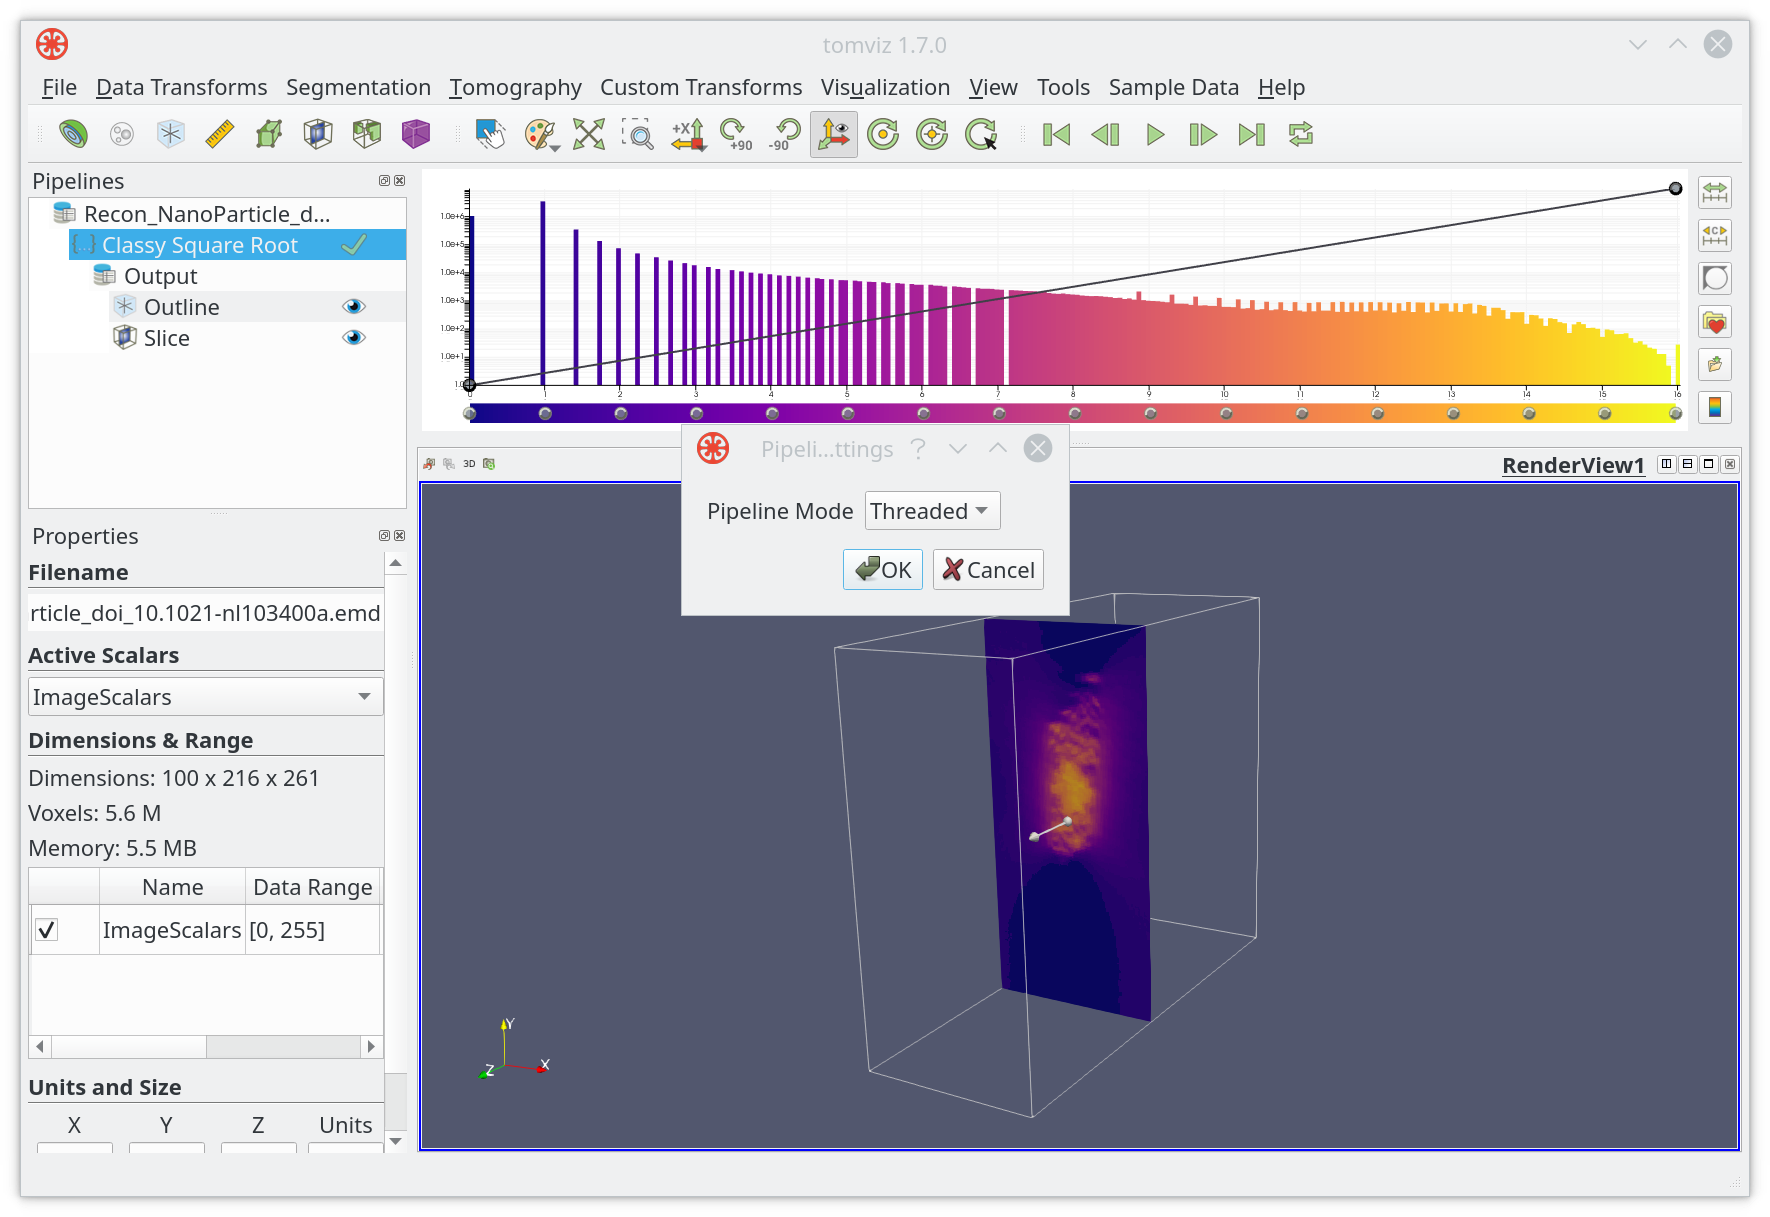Click the reset camera arrows icon
Screen dimensions: 1770x1217
point(589,134)
